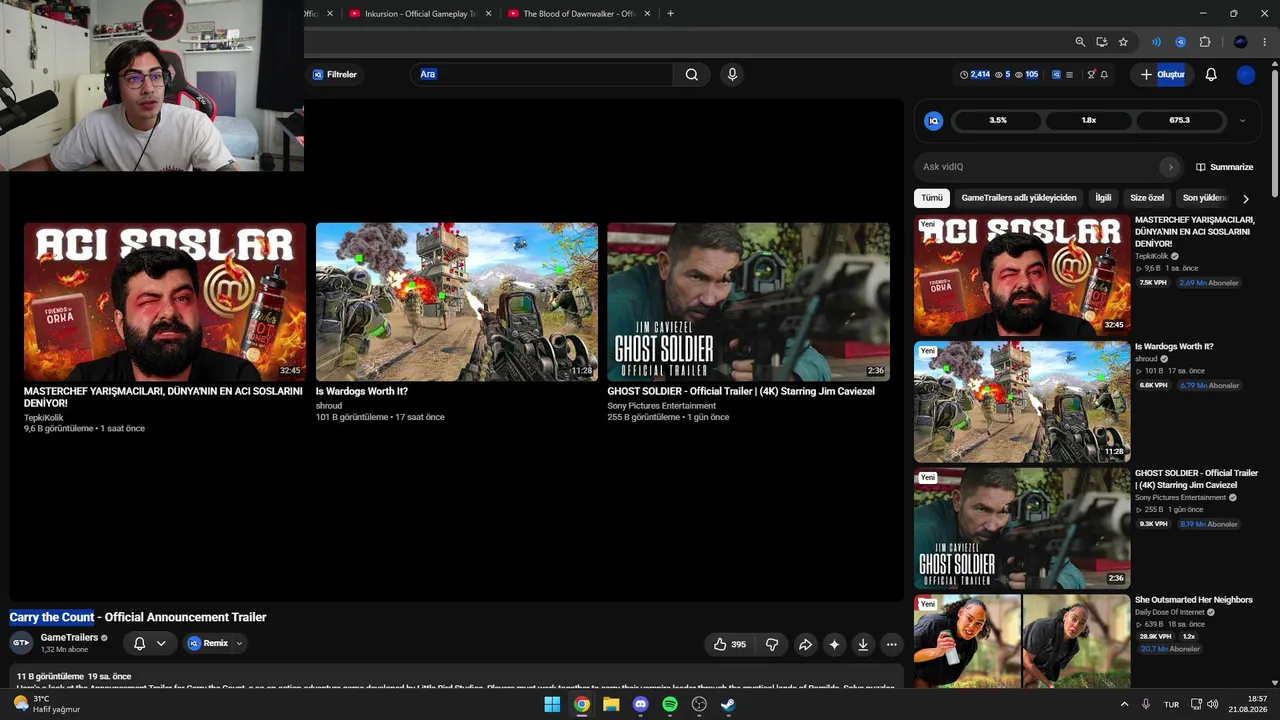Open Spotify from the taskbar
This screenshot has width=1280, height=720.
tap(670, 704)
